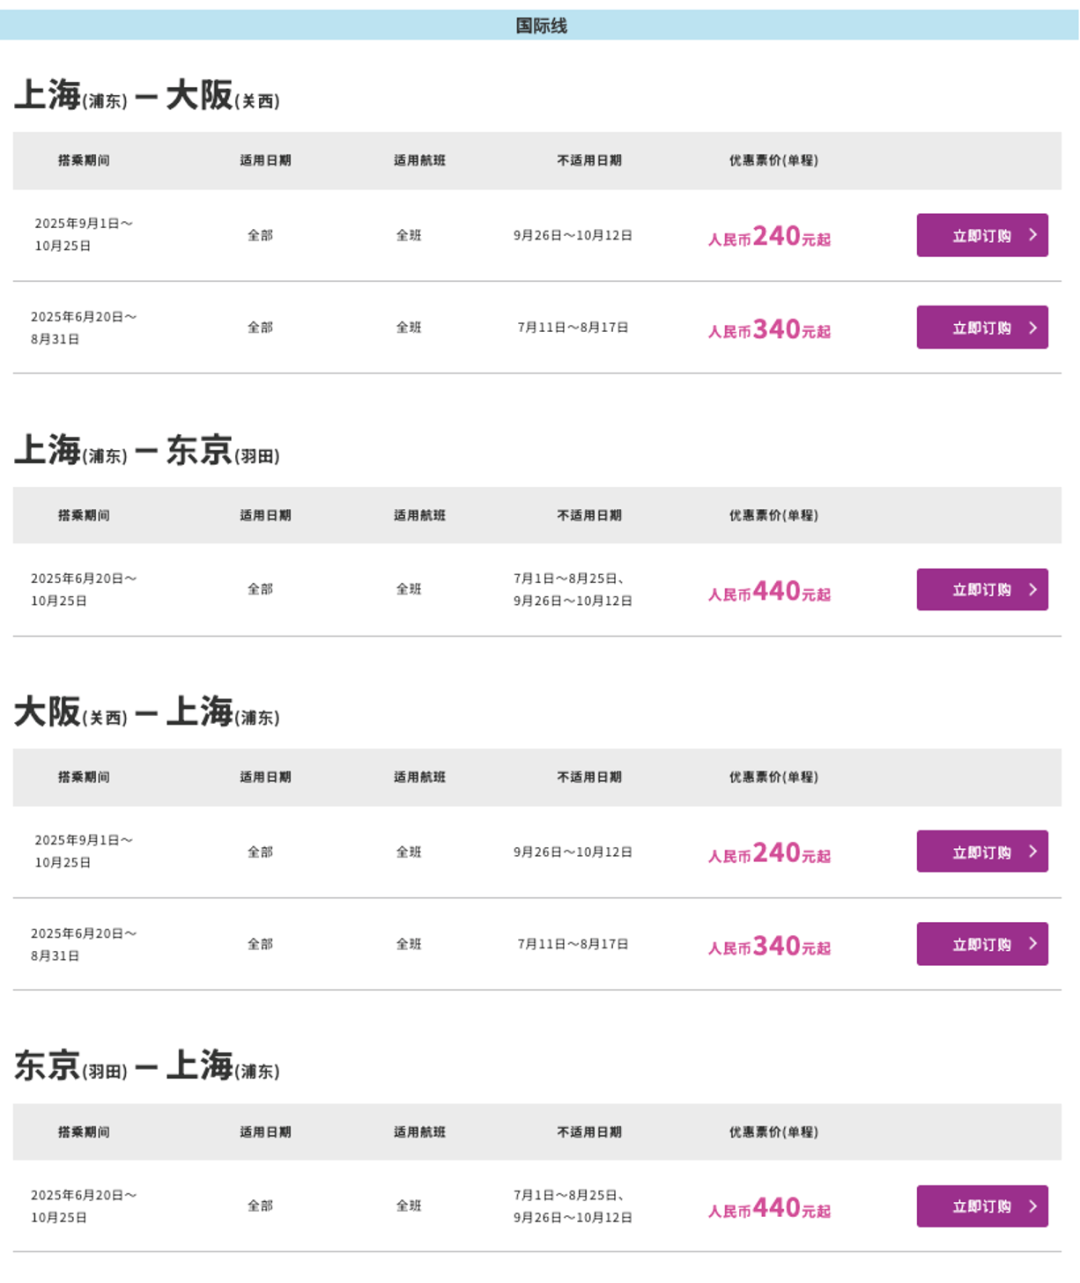
Task: Select the 大阪(关西)–上海(浦东) route heading
Action: tap(147, 713)
